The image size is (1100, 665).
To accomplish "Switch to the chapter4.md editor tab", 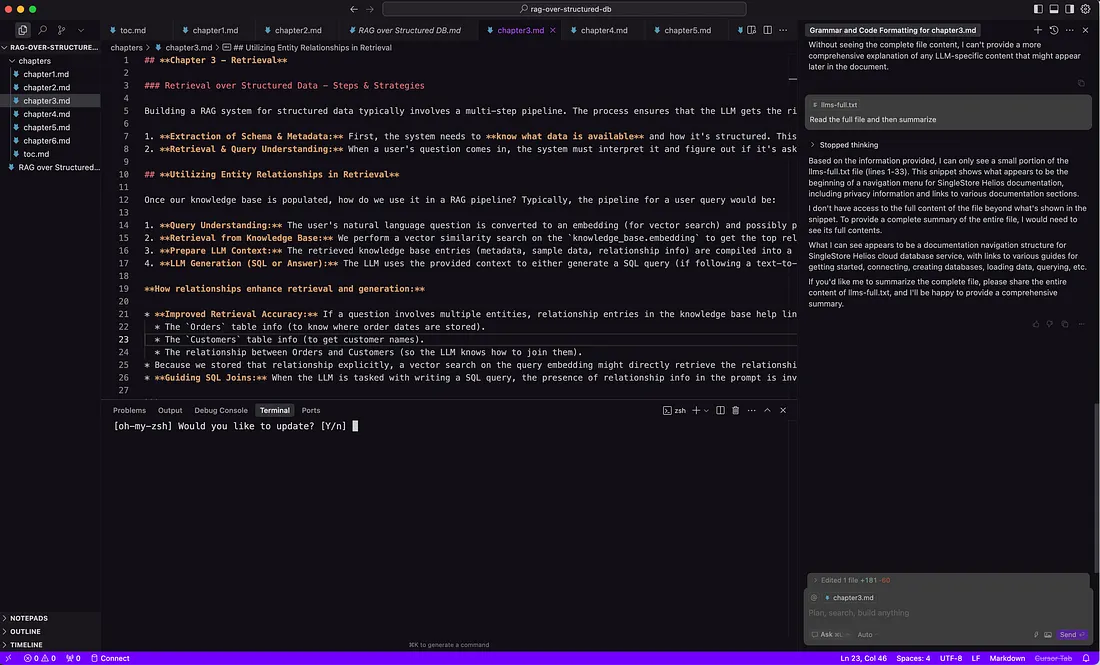I will point(604,31).
